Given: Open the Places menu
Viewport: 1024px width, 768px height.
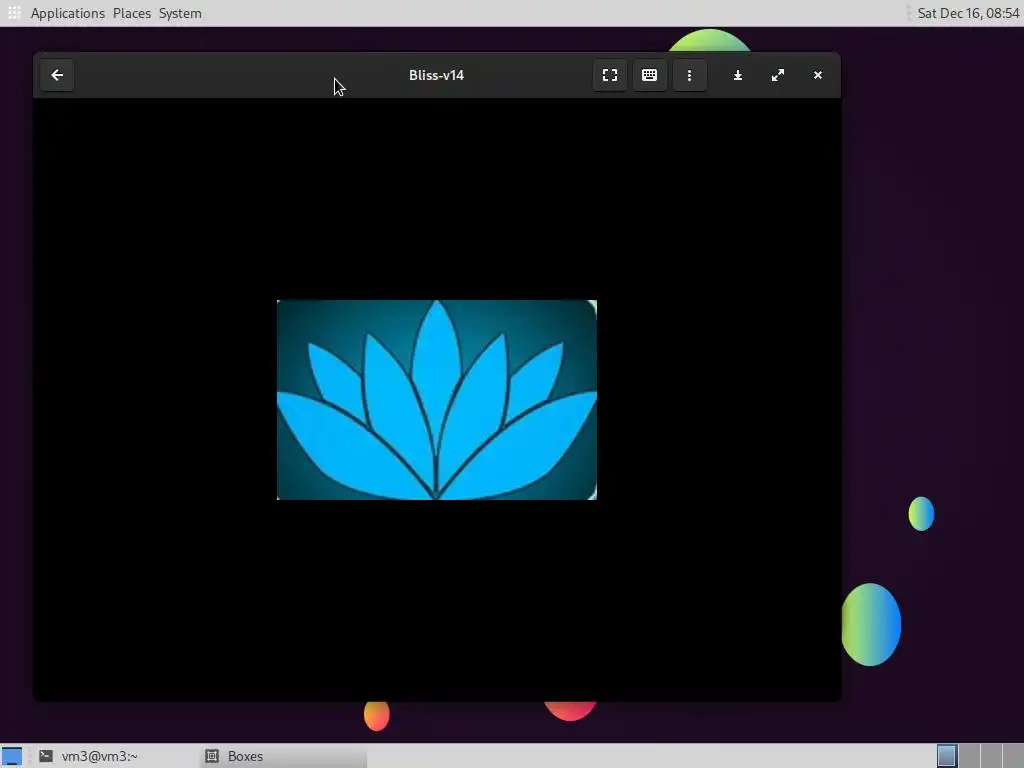Looking at the screenshot, I should [132, 13].
